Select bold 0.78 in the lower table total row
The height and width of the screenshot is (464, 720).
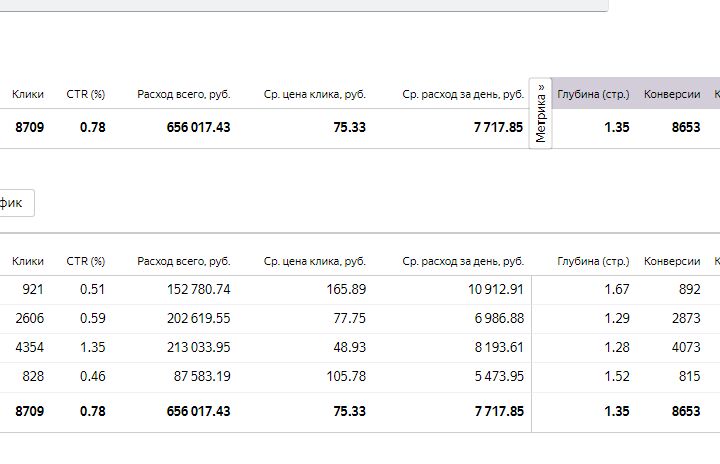coord(93,411)
